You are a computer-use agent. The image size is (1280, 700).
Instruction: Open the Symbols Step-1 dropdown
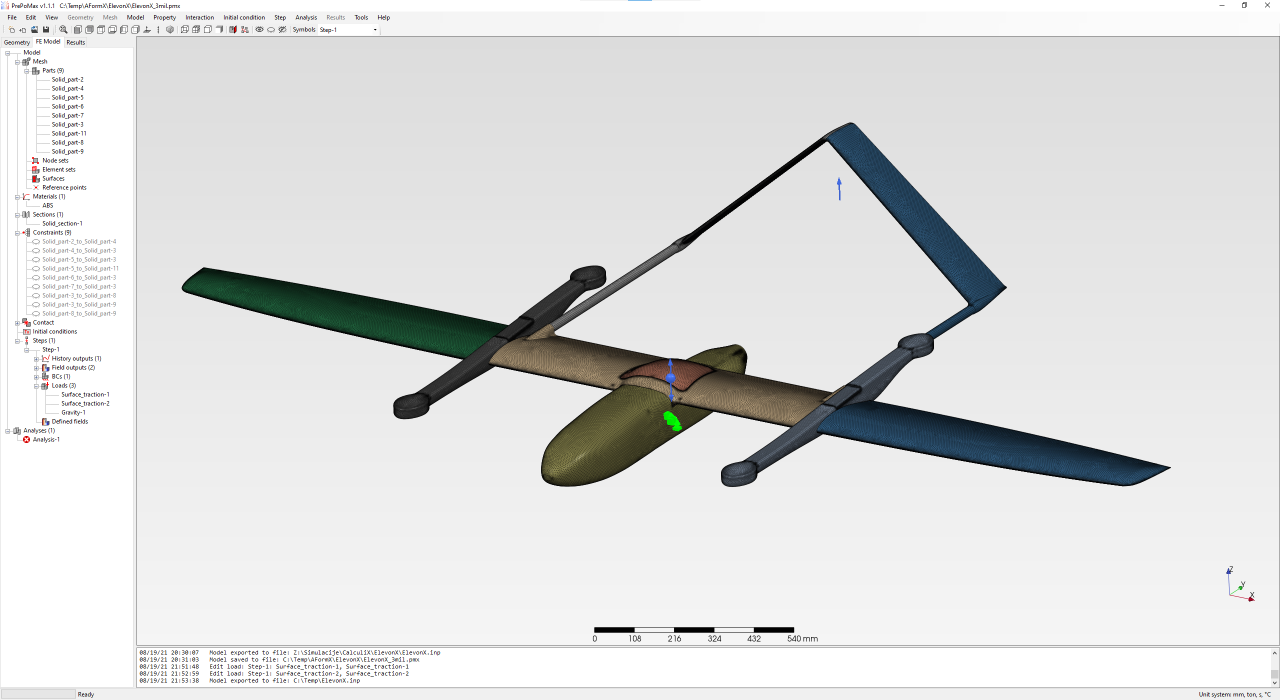point(375,30)
